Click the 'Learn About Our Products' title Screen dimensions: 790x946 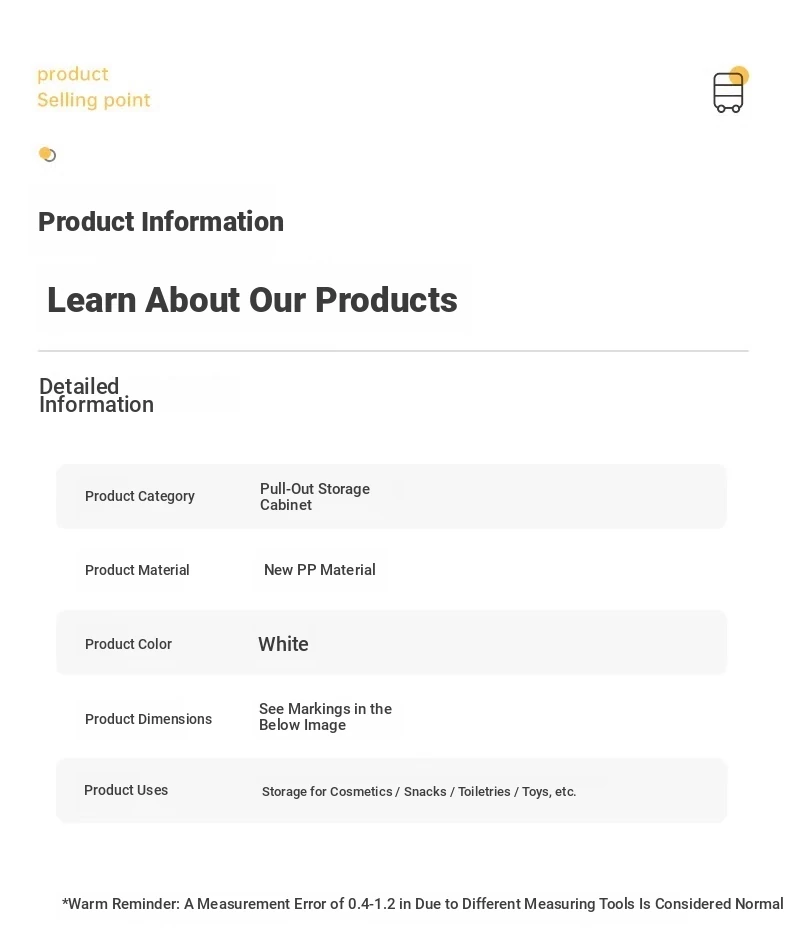pyautogui.click(x=252, y=300)
